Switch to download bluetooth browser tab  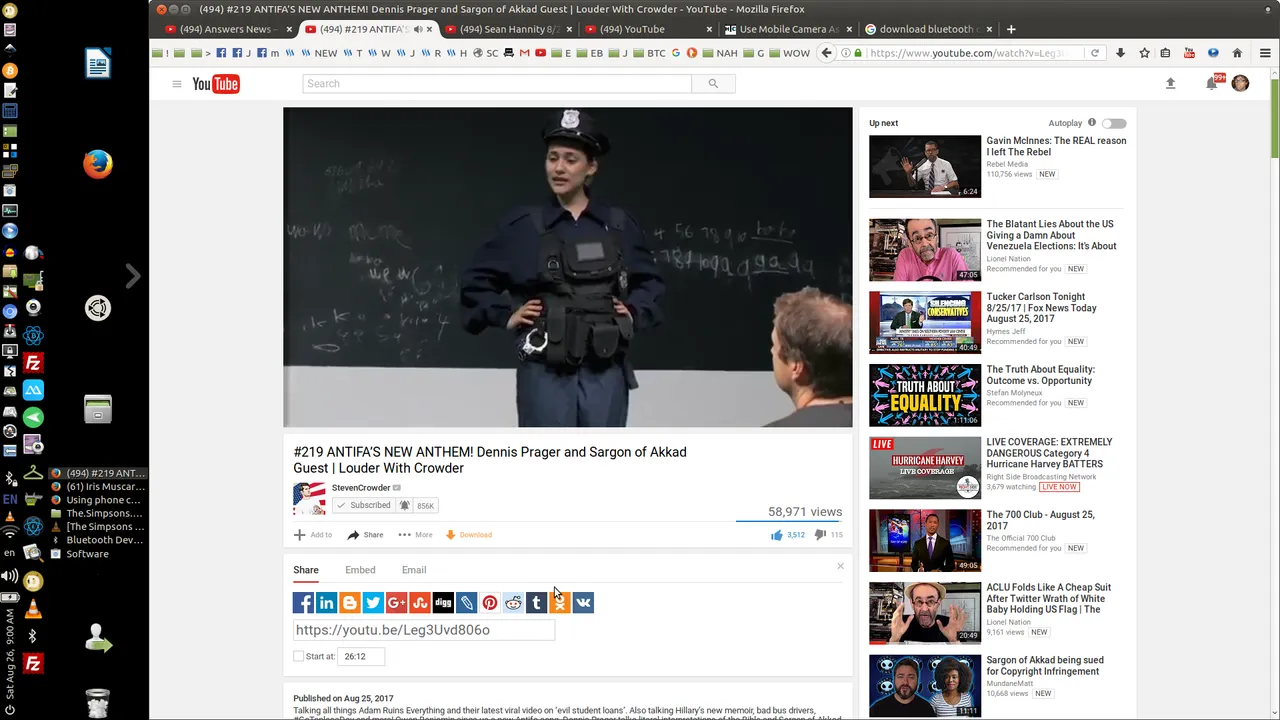pyautogui.click(x=927, y=29)
